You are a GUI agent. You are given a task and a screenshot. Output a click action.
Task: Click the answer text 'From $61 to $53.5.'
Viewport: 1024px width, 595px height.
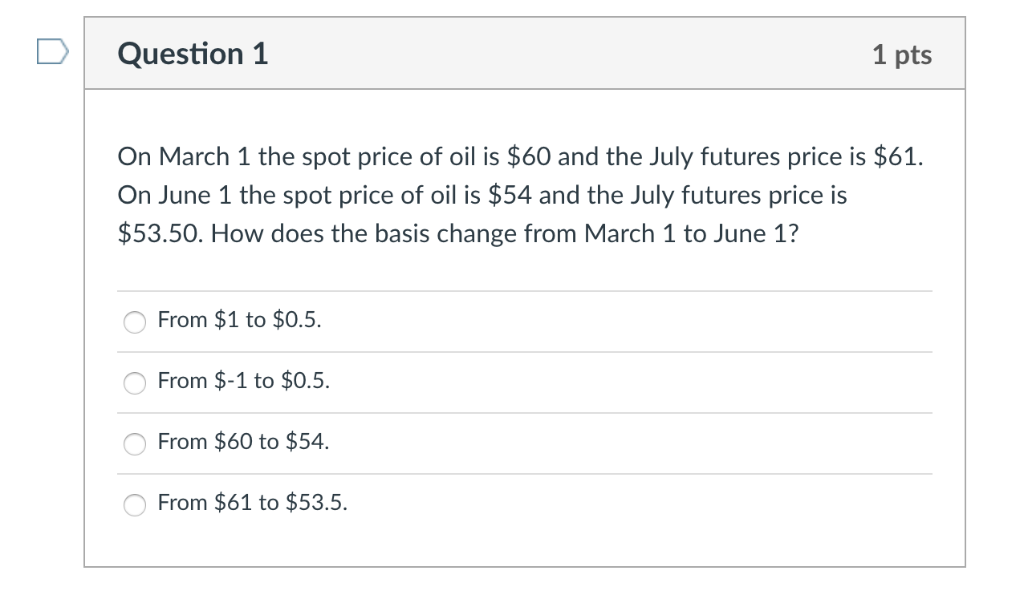point(253,503)
